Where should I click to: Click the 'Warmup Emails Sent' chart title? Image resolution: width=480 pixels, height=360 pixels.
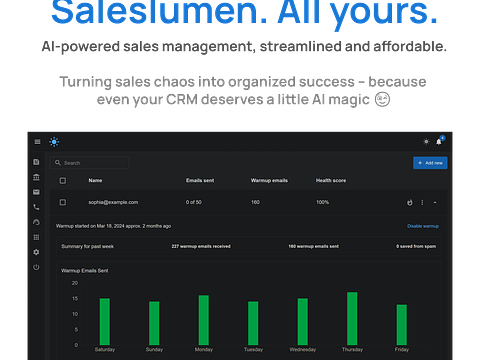click(85, 271)
